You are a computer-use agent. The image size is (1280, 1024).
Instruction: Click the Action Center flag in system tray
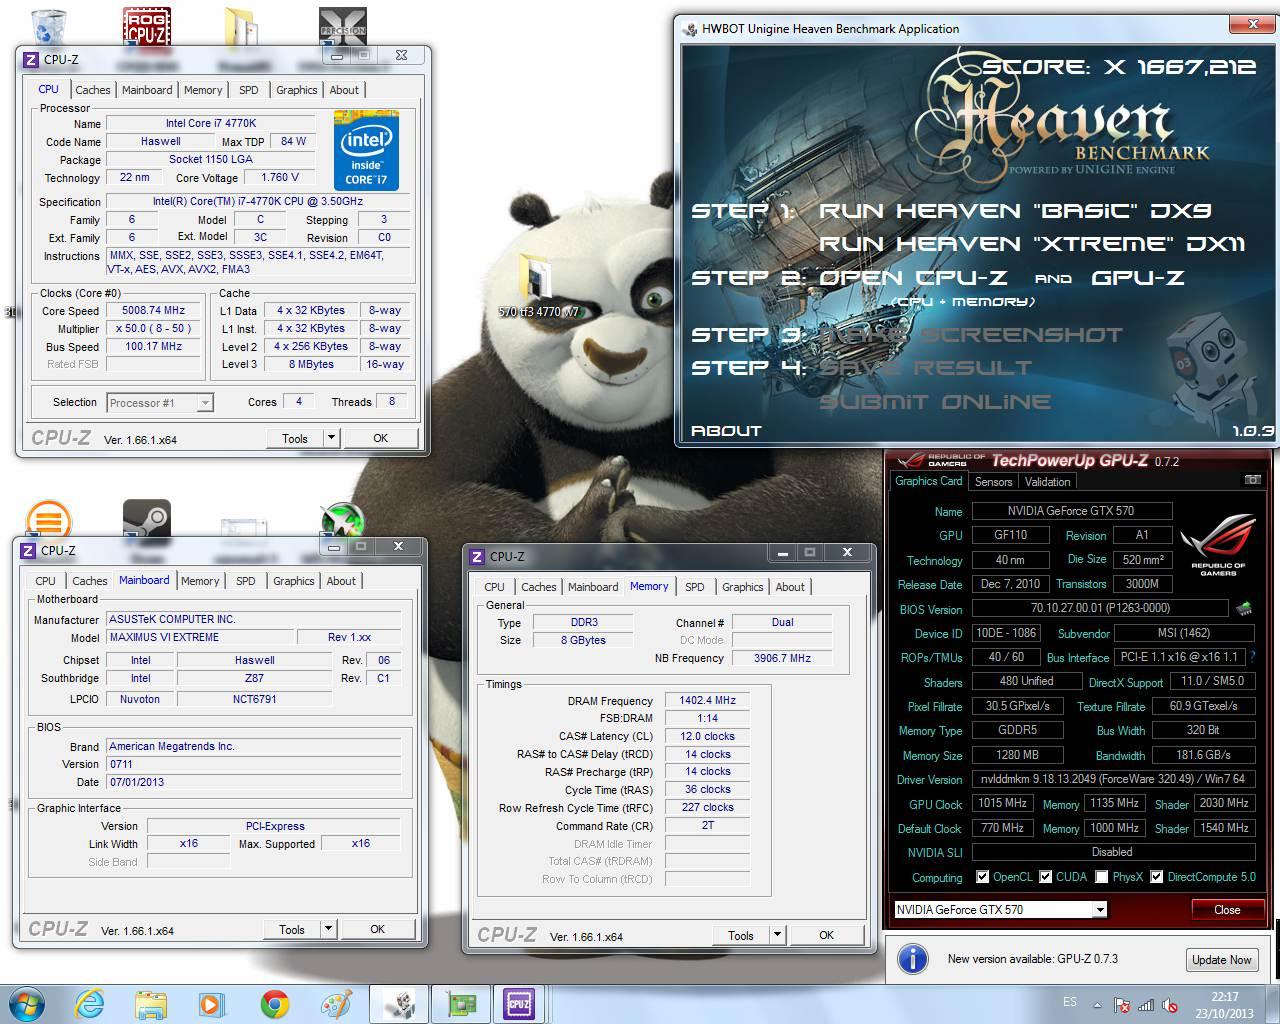pos(1122,1005)
